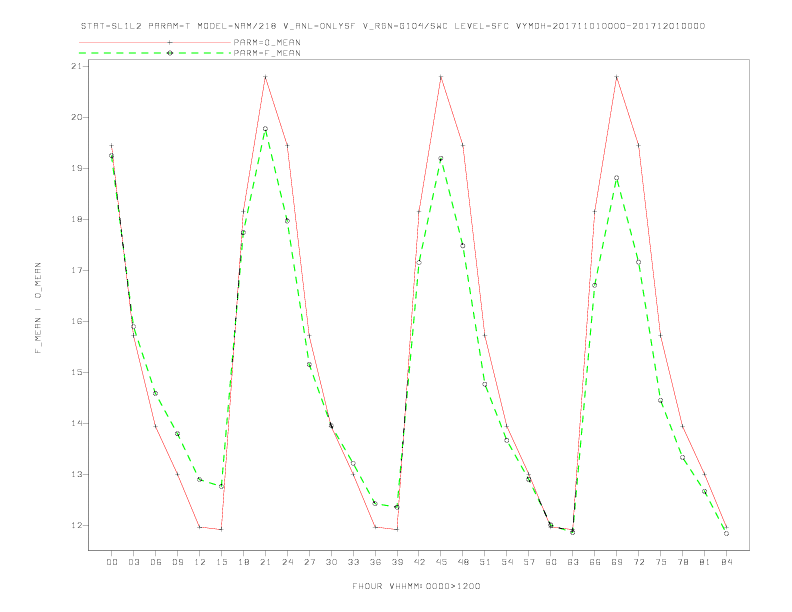This screenshot has width=792, height=612.
Task: Click the x-axis tick label 12
Action: (x=200, y=562)
